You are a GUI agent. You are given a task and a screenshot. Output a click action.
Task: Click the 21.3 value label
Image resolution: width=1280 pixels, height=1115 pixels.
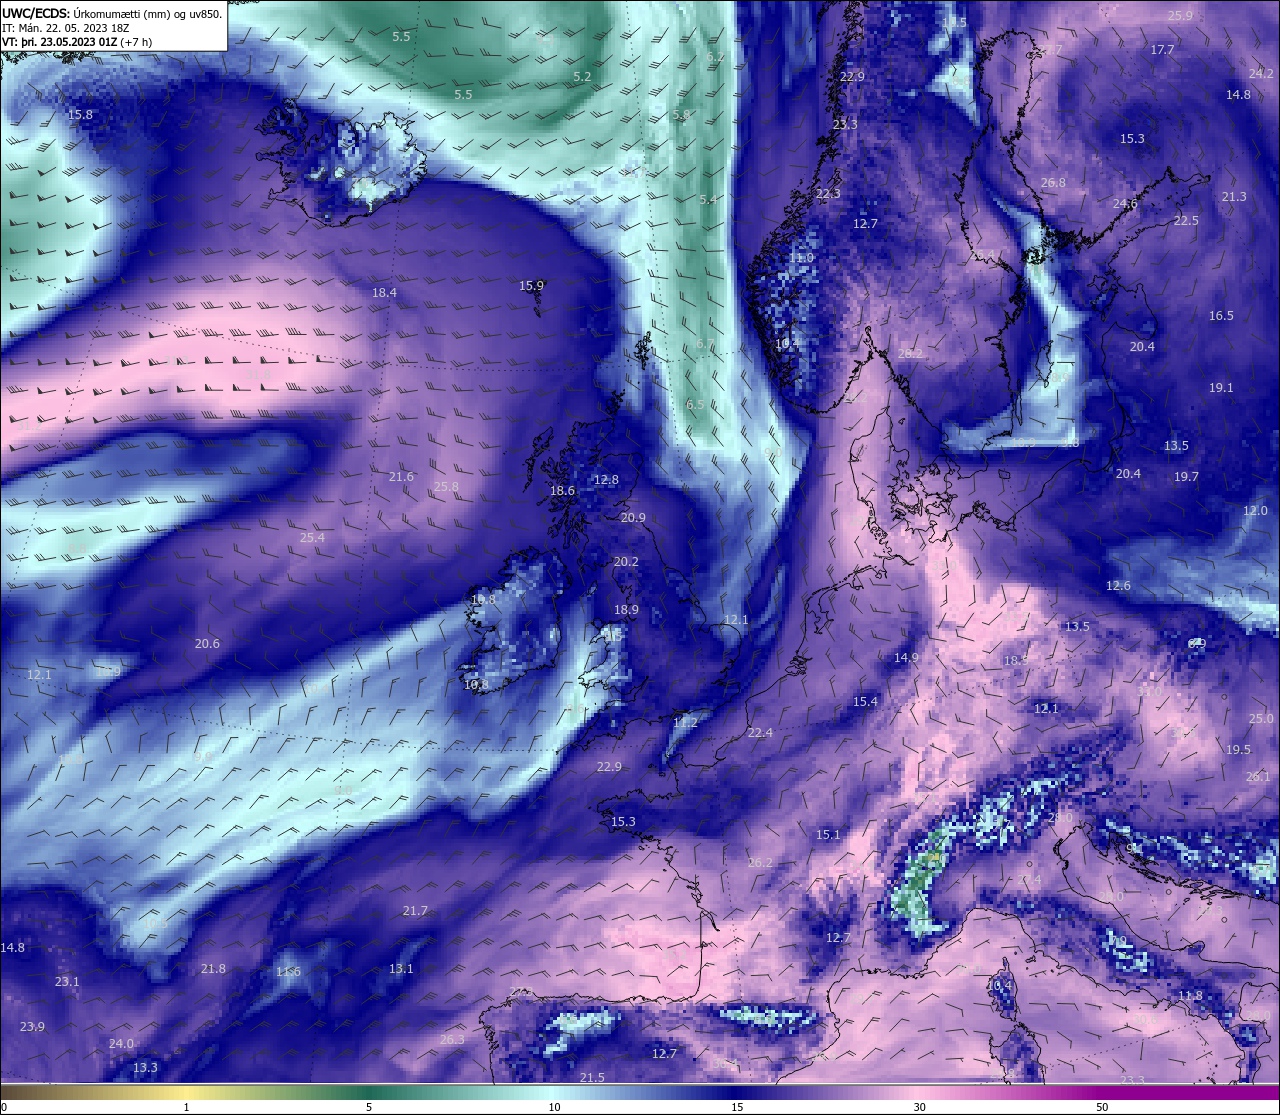click(x=1234, y=197)
